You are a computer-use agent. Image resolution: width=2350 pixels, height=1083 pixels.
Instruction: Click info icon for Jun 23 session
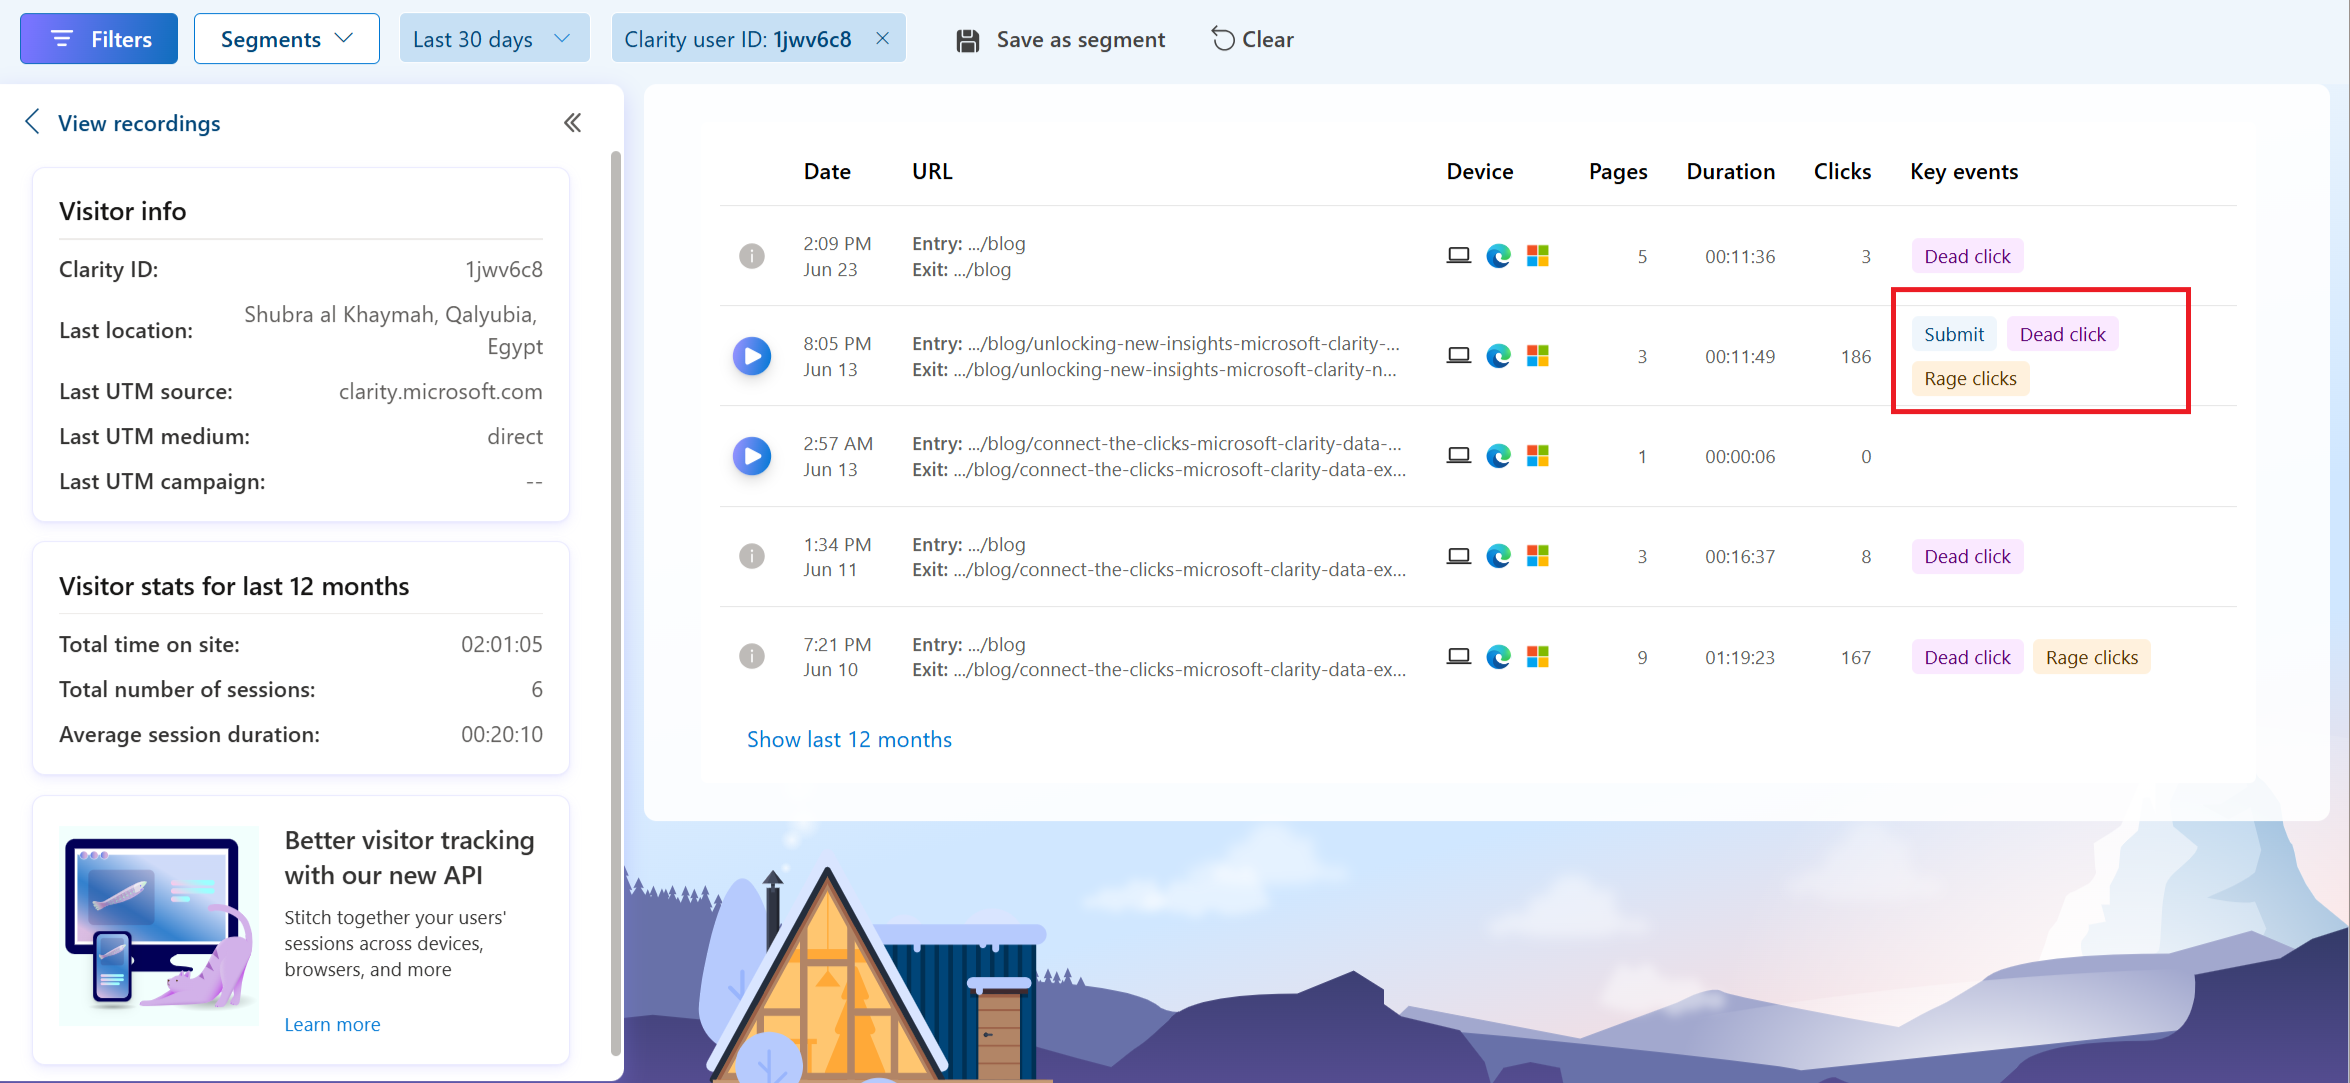tap(751, 256)
